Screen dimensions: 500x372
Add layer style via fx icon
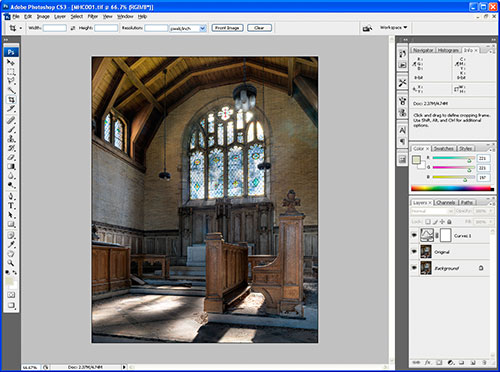tap(428, 362)
